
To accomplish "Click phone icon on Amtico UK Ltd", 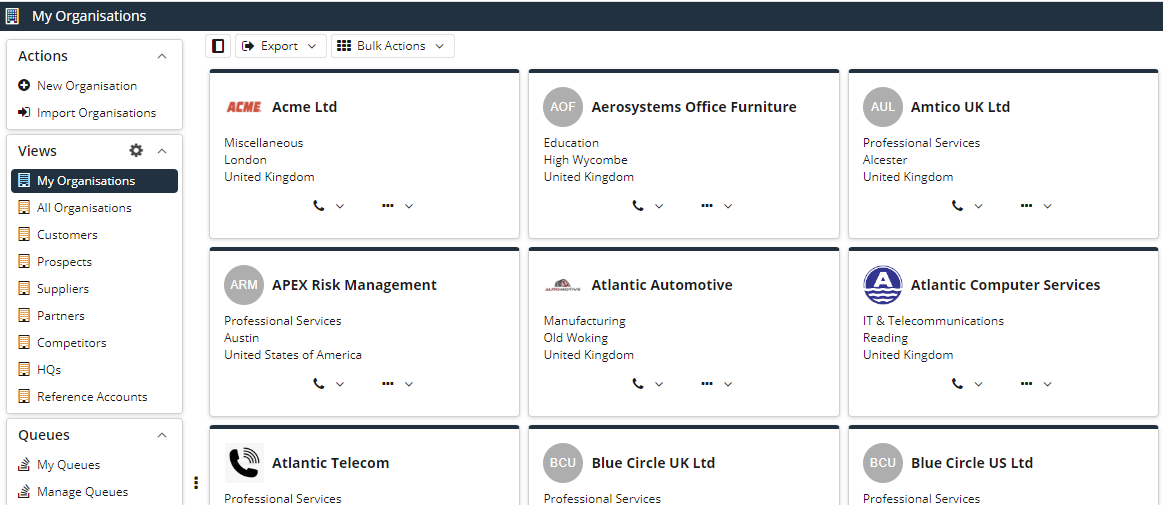I will click(958, 205).
